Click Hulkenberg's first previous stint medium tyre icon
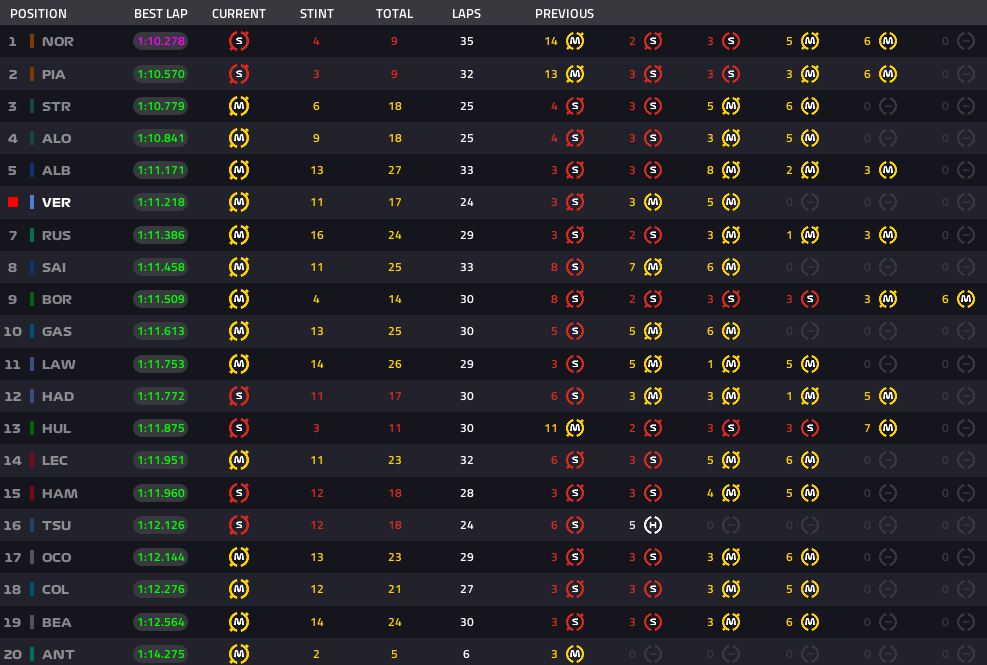987x665 pixels. [575, 428]
